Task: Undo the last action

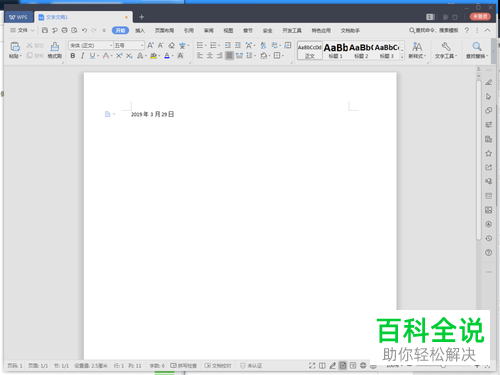Action: tap(84, 30)
